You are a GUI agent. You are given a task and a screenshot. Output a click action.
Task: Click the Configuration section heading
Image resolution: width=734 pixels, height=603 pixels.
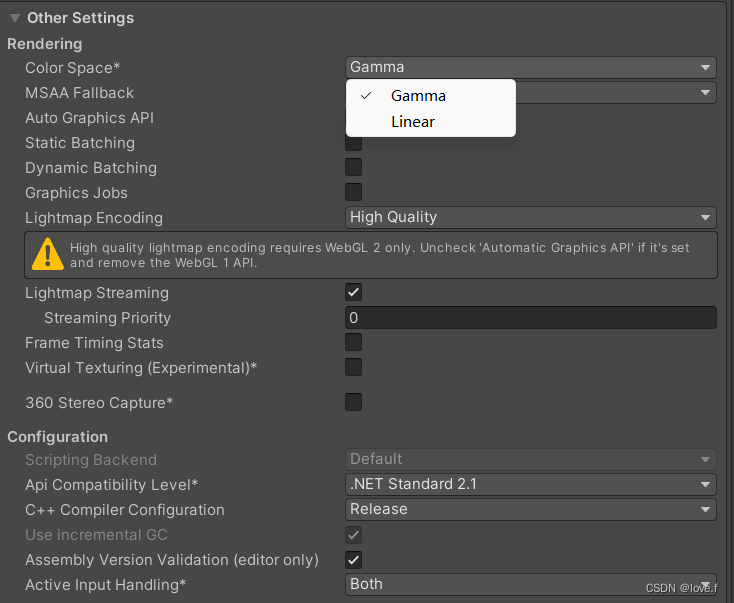pyautogui.click(x=58, y=437)
